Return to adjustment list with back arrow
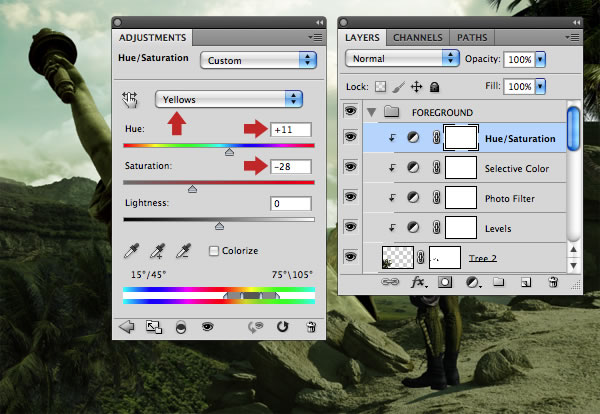Screen dimensions: 600x414 tap(126, 327)
